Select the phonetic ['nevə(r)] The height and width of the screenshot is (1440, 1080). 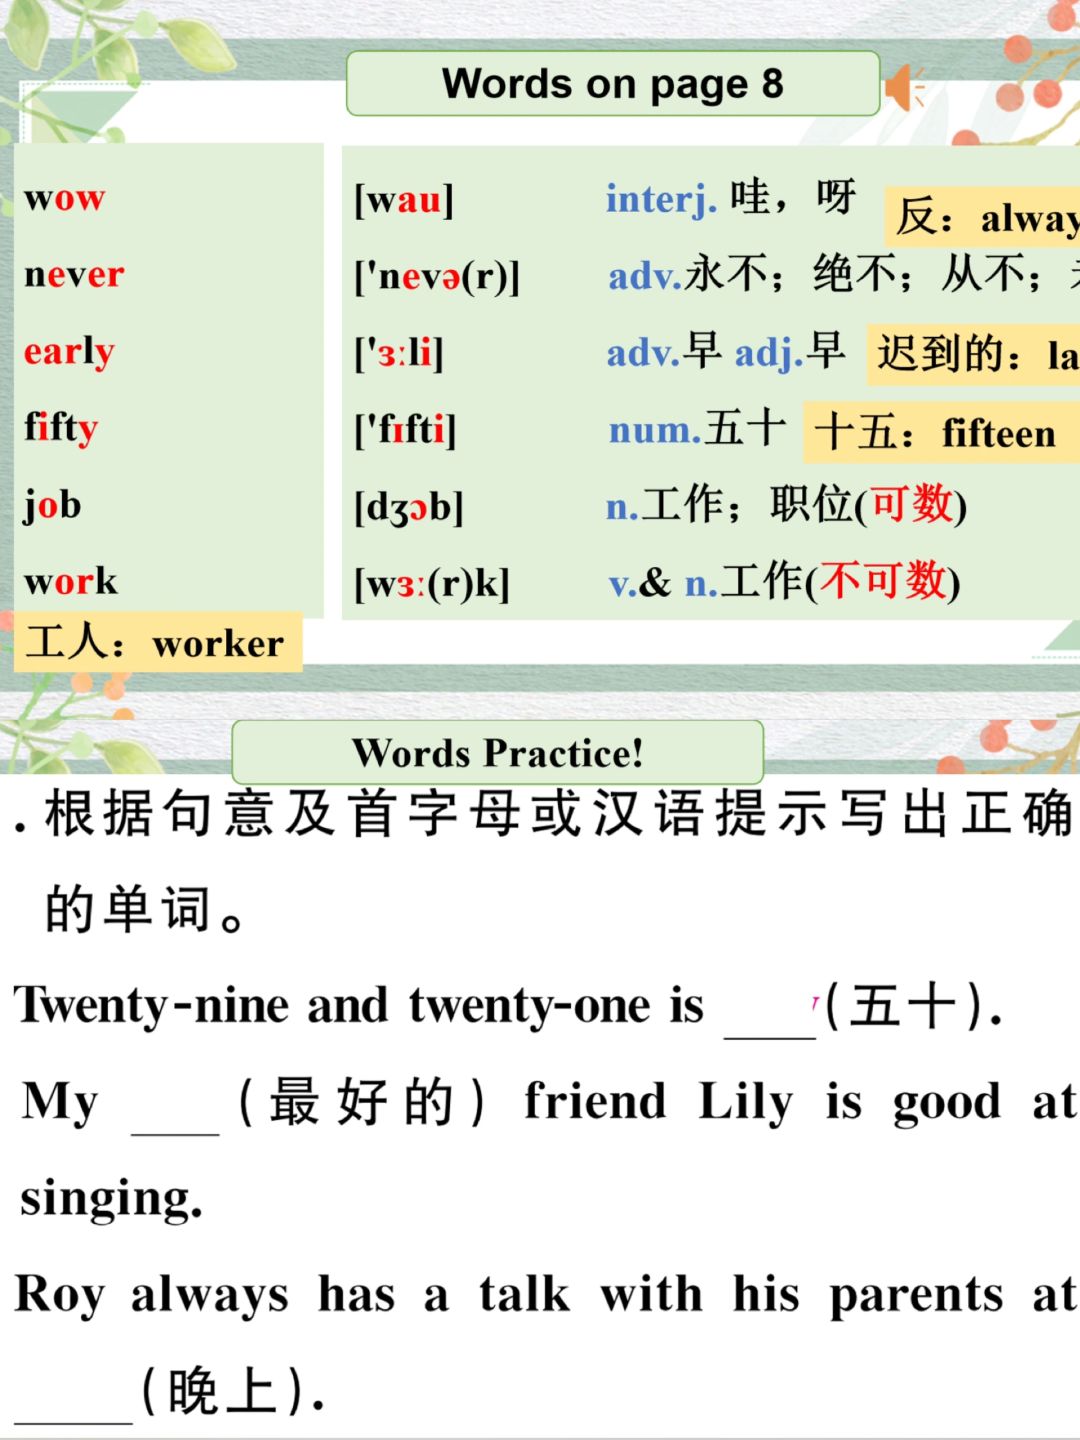[437, 277]
